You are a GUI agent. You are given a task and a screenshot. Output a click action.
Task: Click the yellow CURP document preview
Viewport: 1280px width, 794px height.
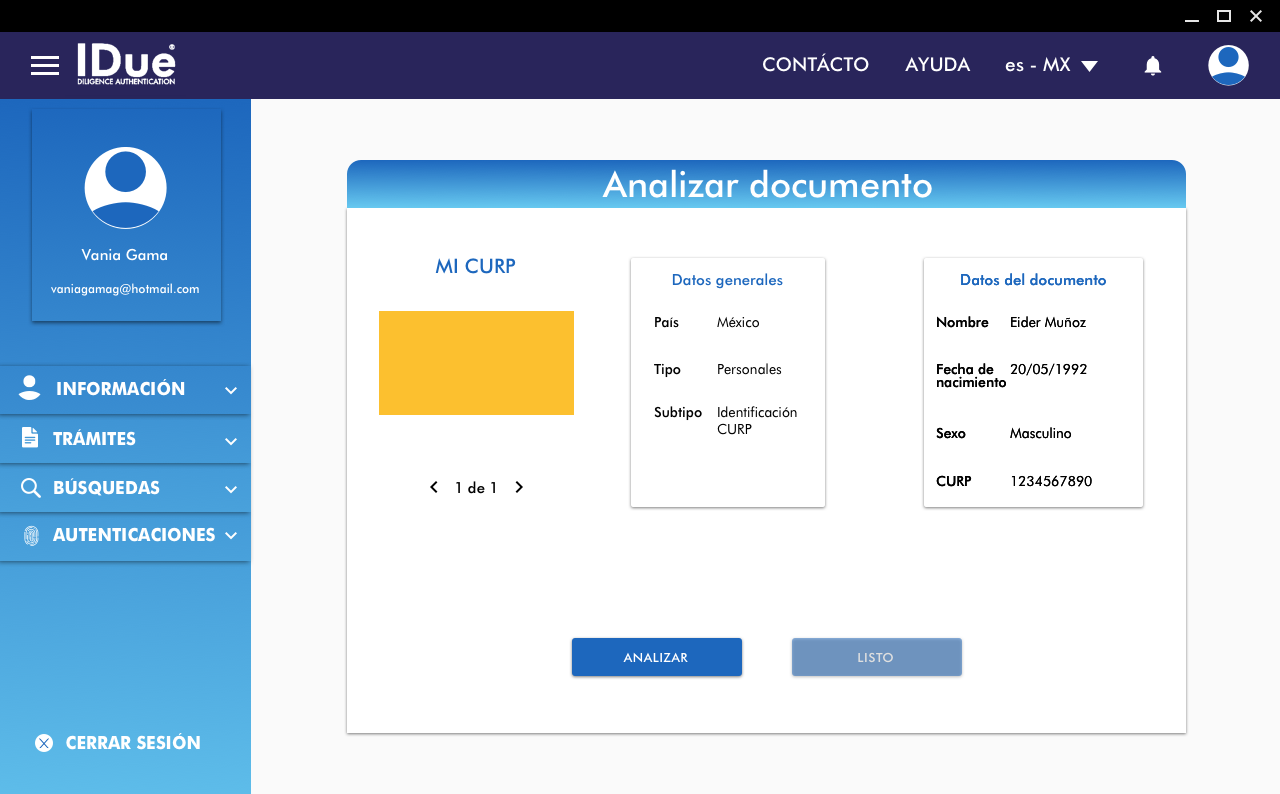(x=476, y=363)
